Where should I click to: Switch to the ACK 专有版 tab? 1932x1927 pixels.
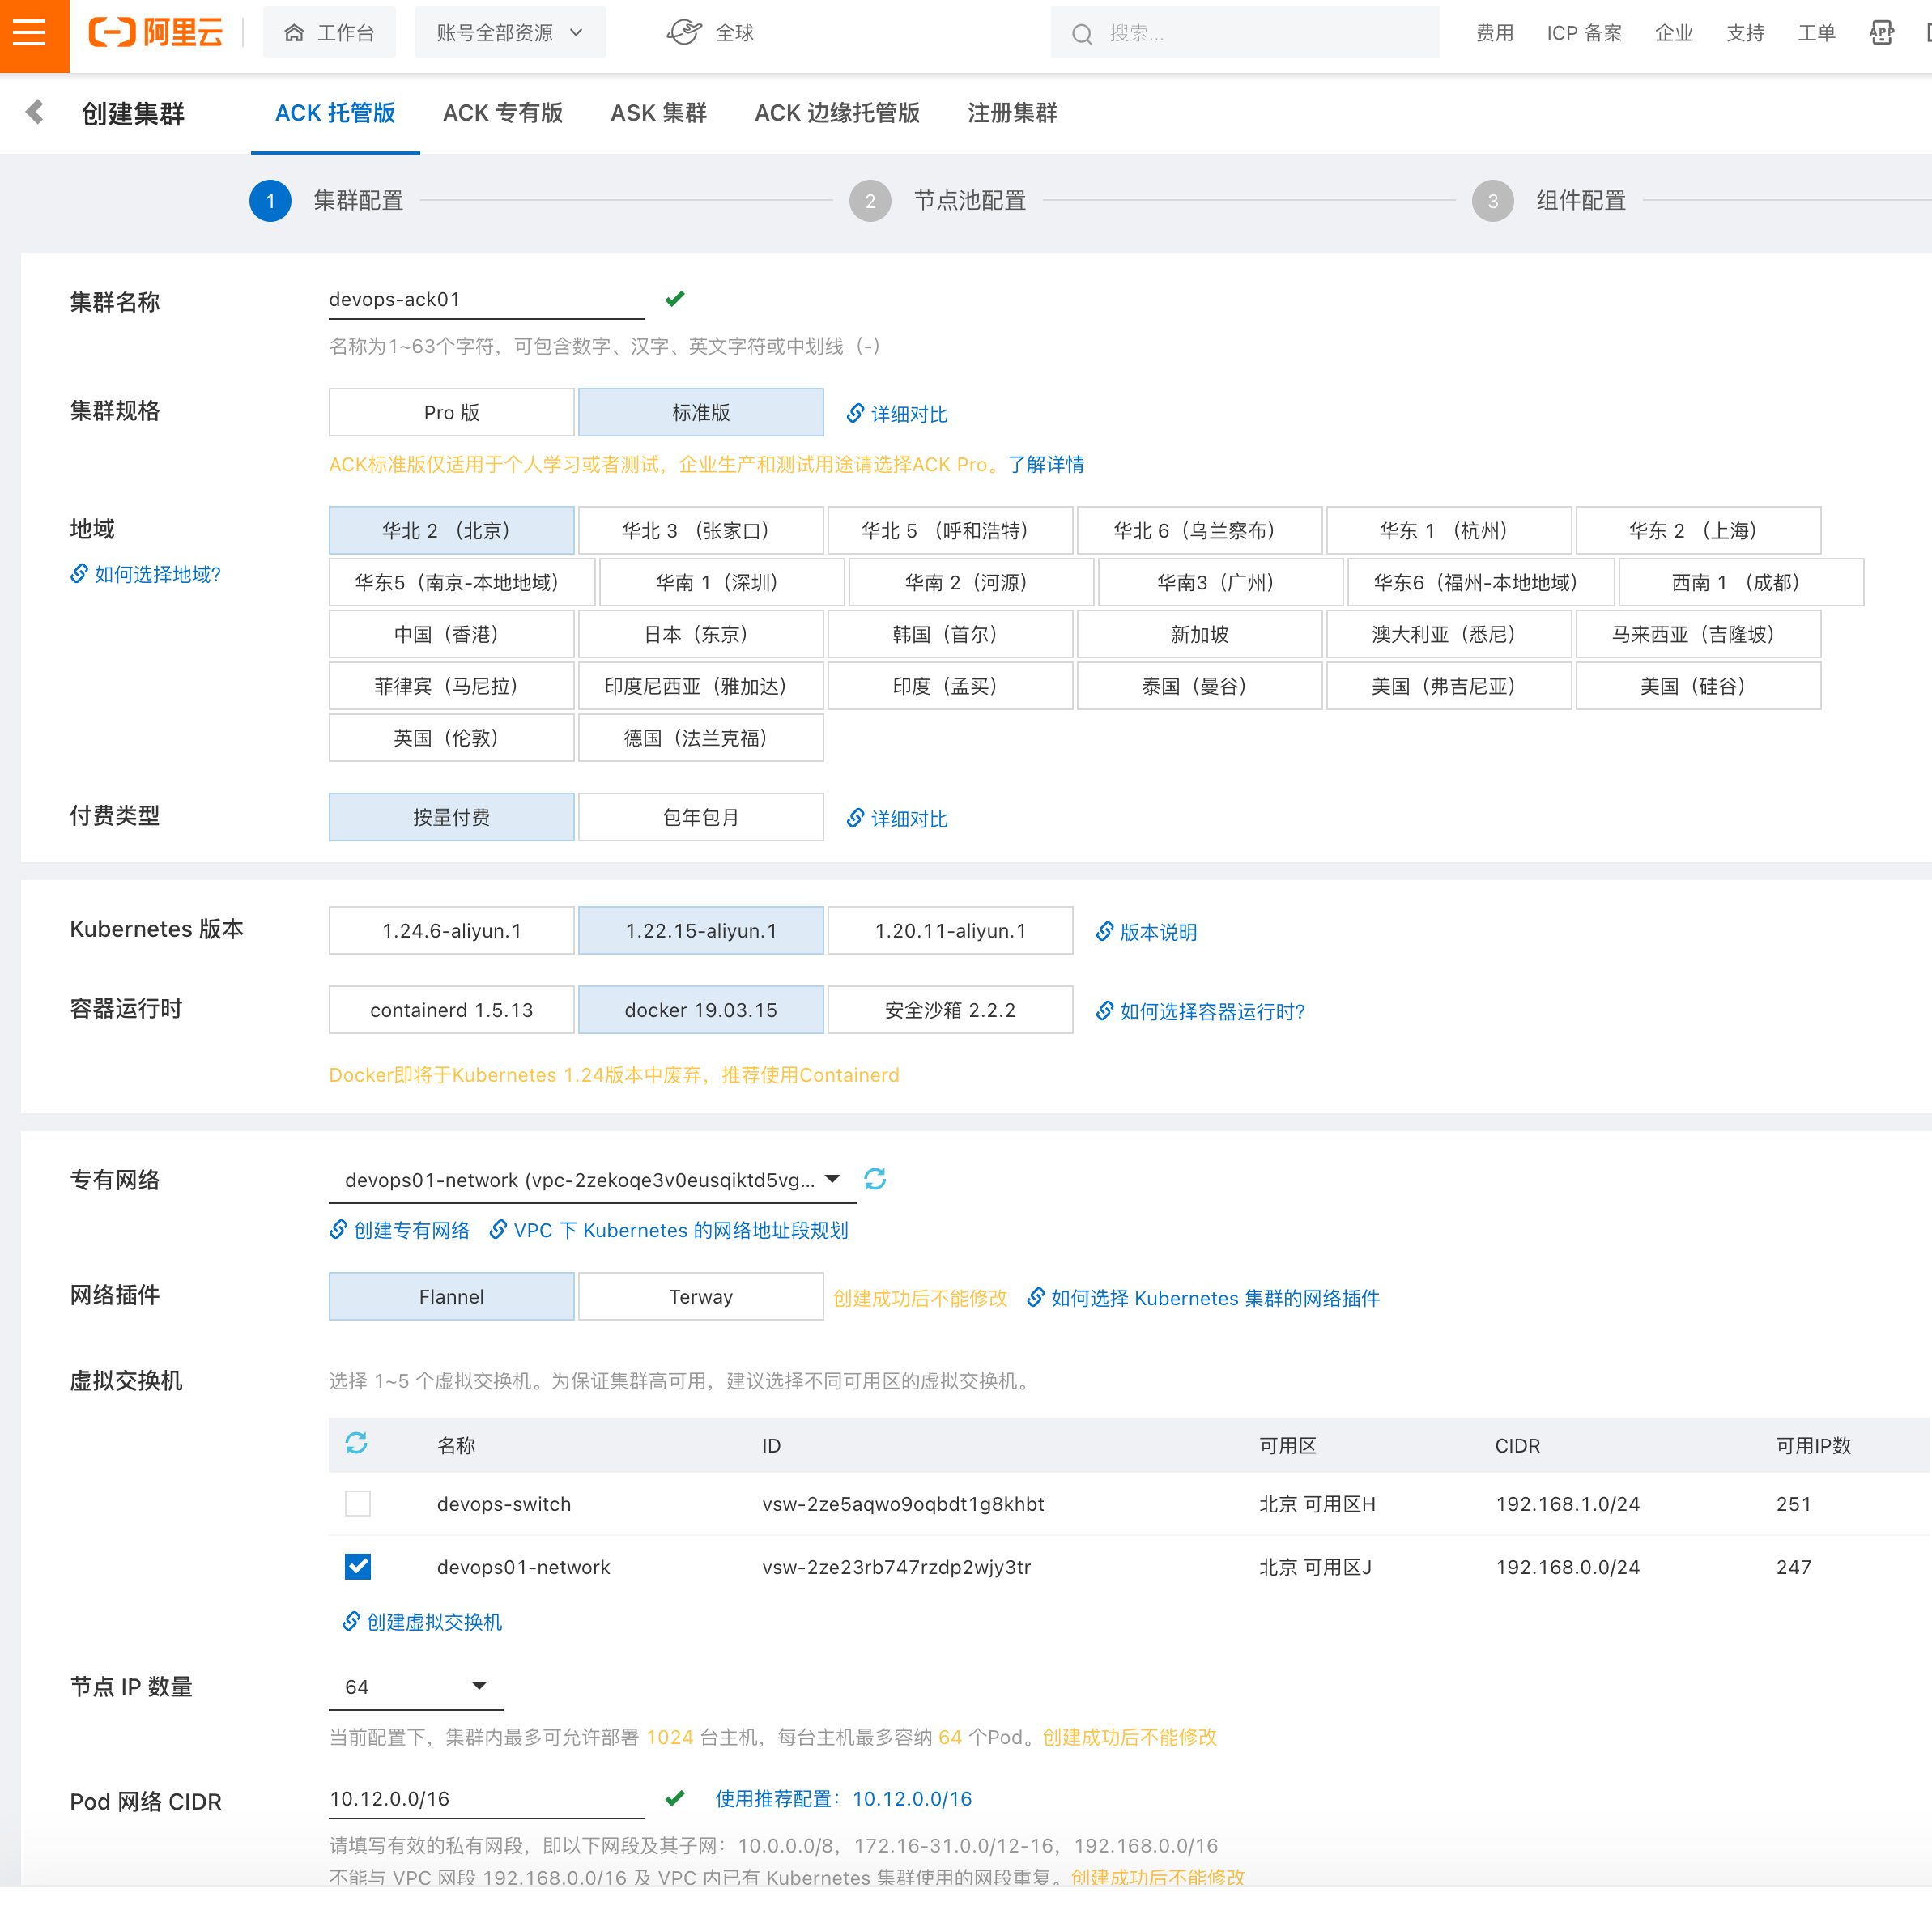click(502, 113)
